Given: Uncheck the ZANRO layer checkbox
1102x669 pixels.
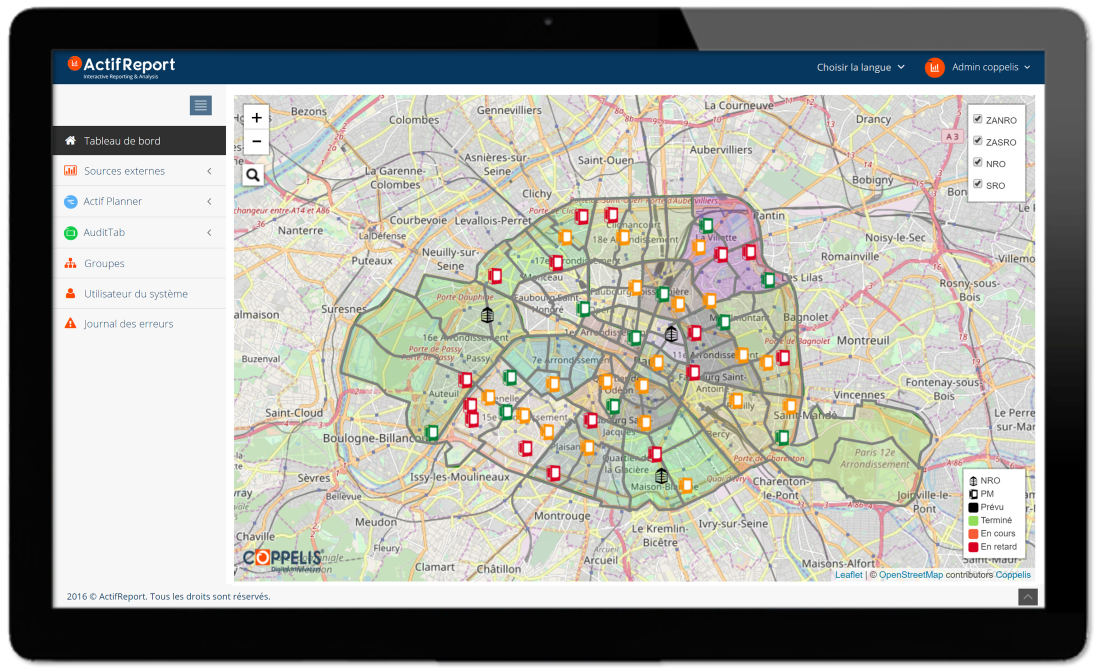Looking at the screenshot, I should pyautogui.click(x=978, y=119).
